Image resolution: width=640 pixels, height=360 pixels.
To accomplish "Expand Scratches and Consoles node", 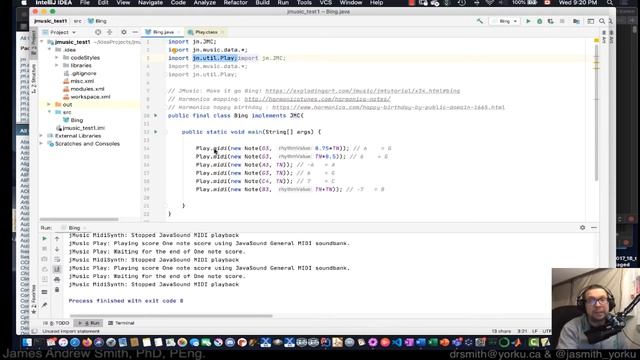I will [42, 144].
